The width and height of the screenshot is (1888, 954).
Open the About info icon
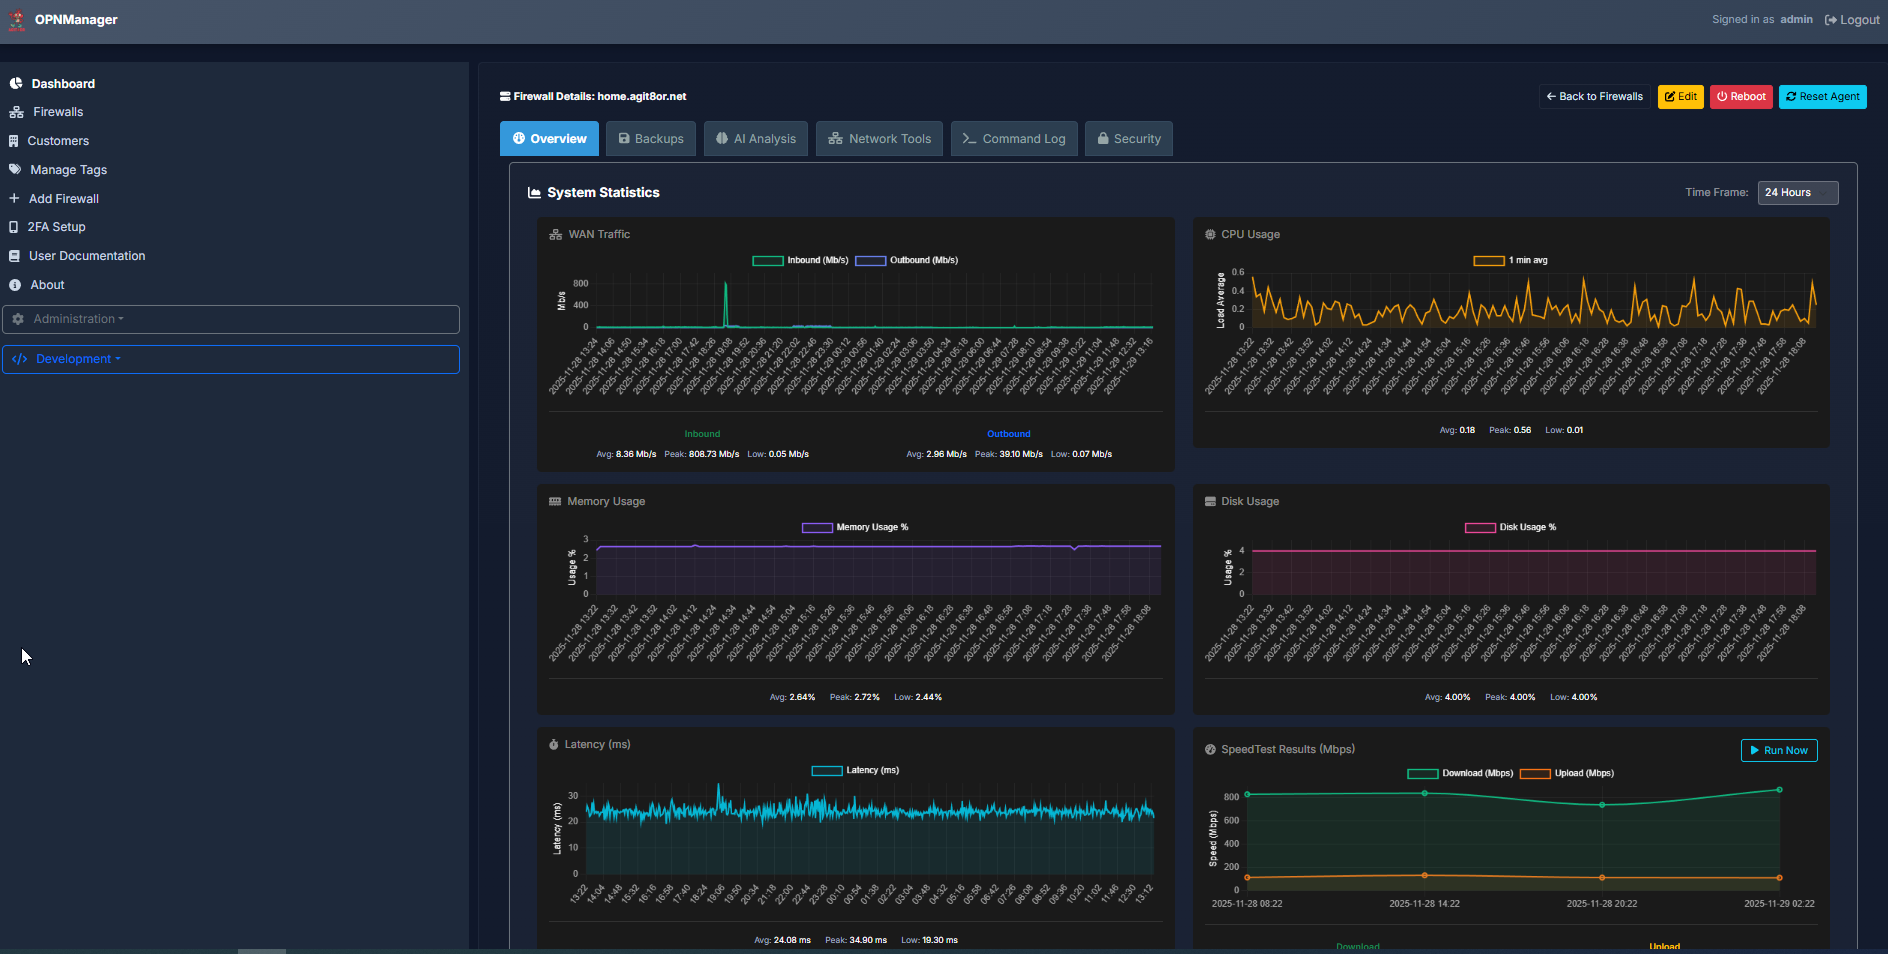click(15, 285)
